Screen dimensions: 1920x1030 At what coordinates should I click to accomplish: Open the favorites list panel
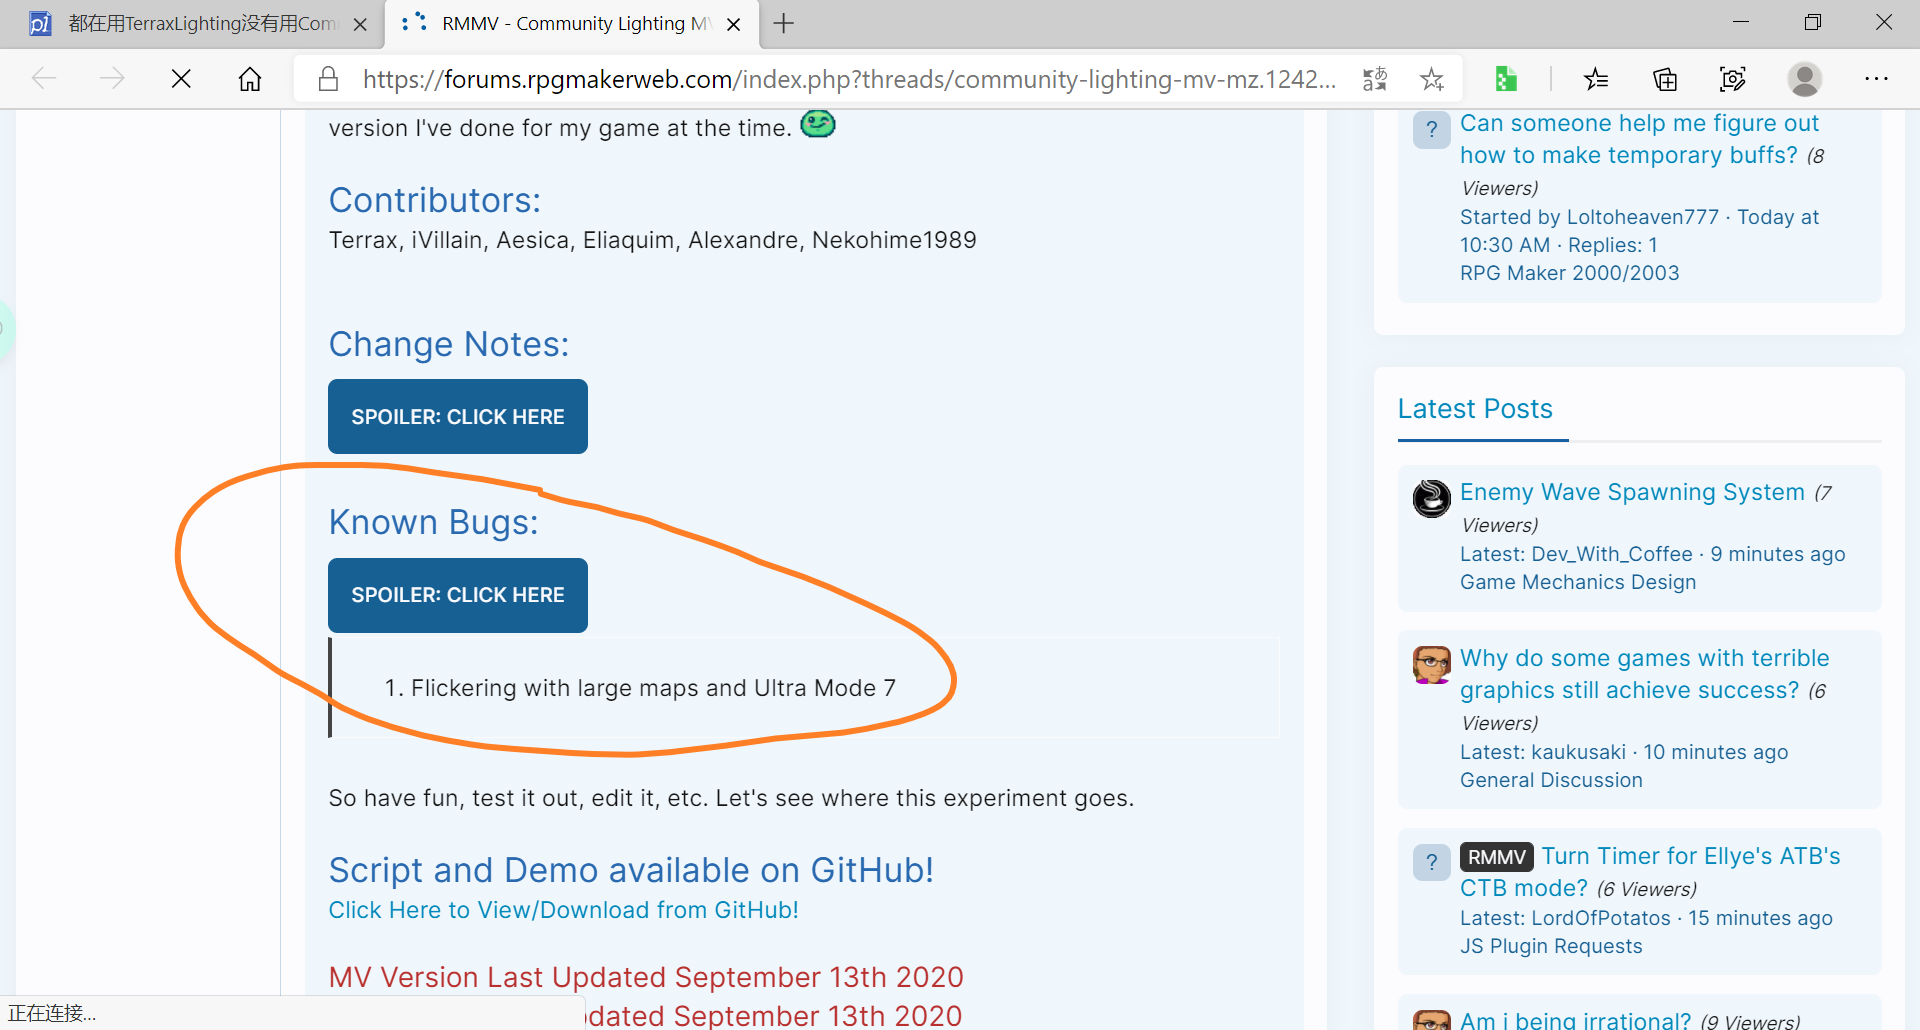coord(1596,79)
